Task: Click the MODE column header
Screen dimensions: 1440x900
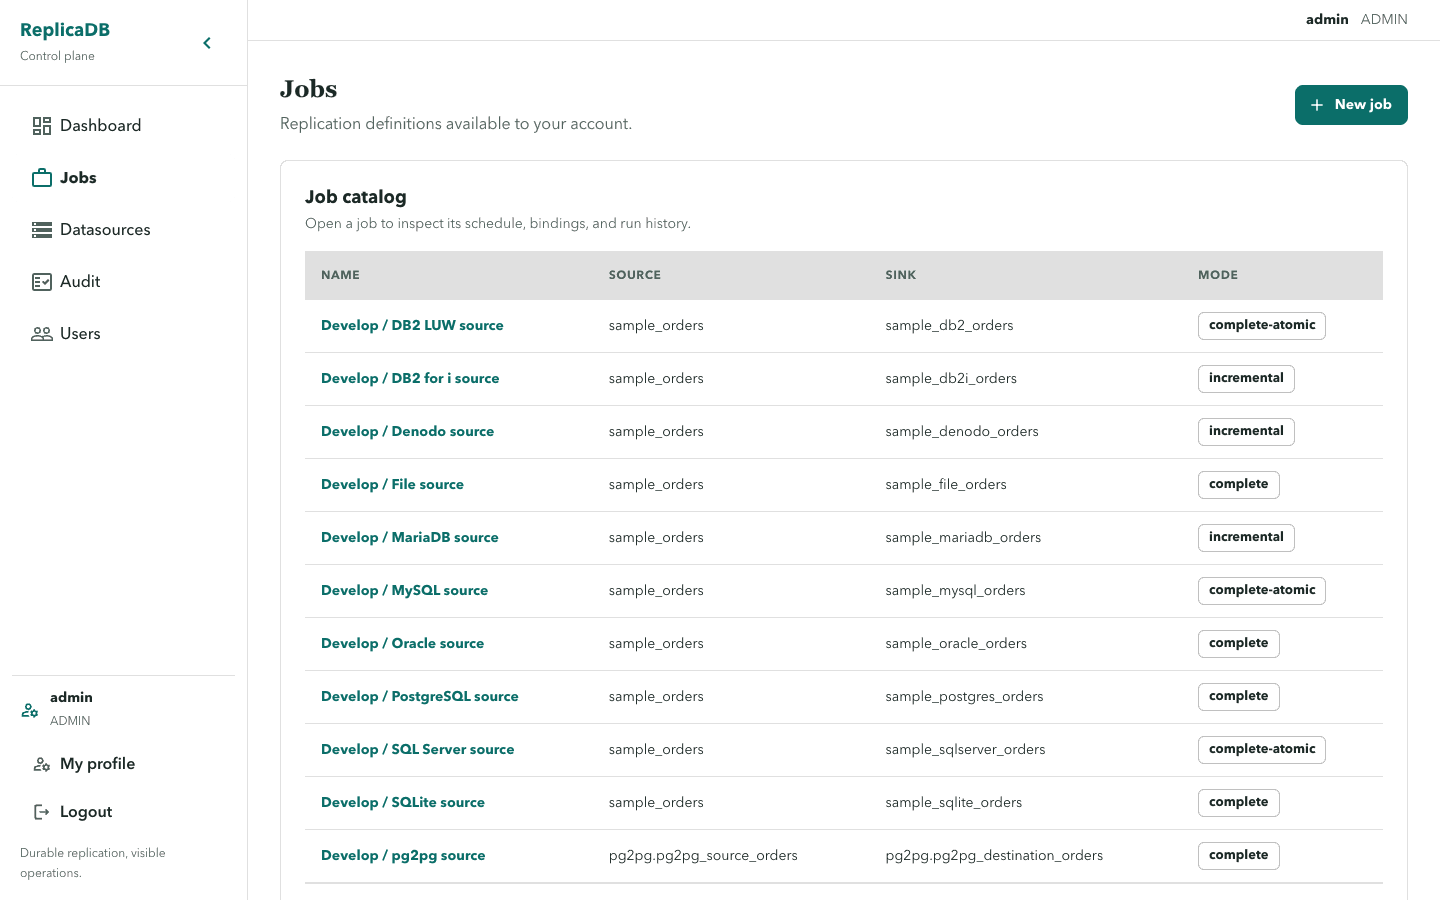Action: [x=1218, y=275]
